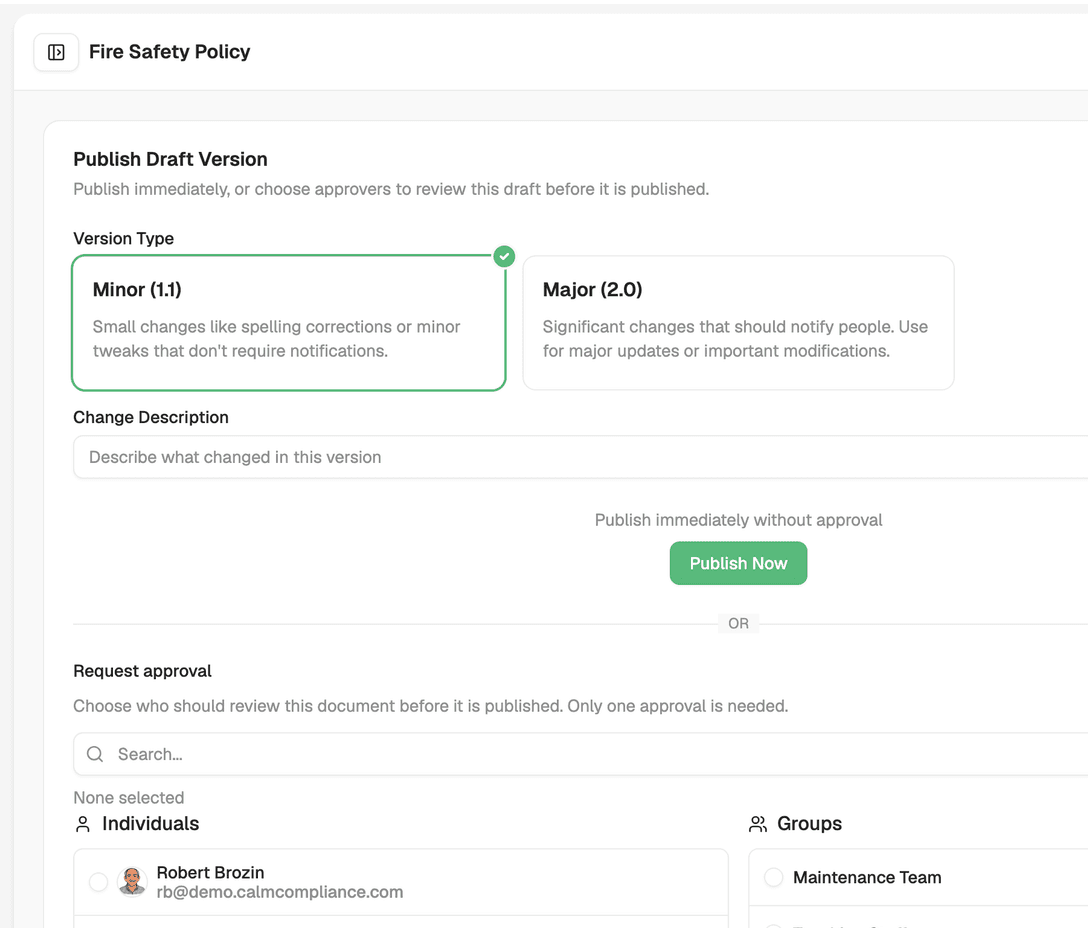The width and height of the screenshot is (1088, 928).
Task: Focus the approver Search field
Action: [x=580, y=754]
